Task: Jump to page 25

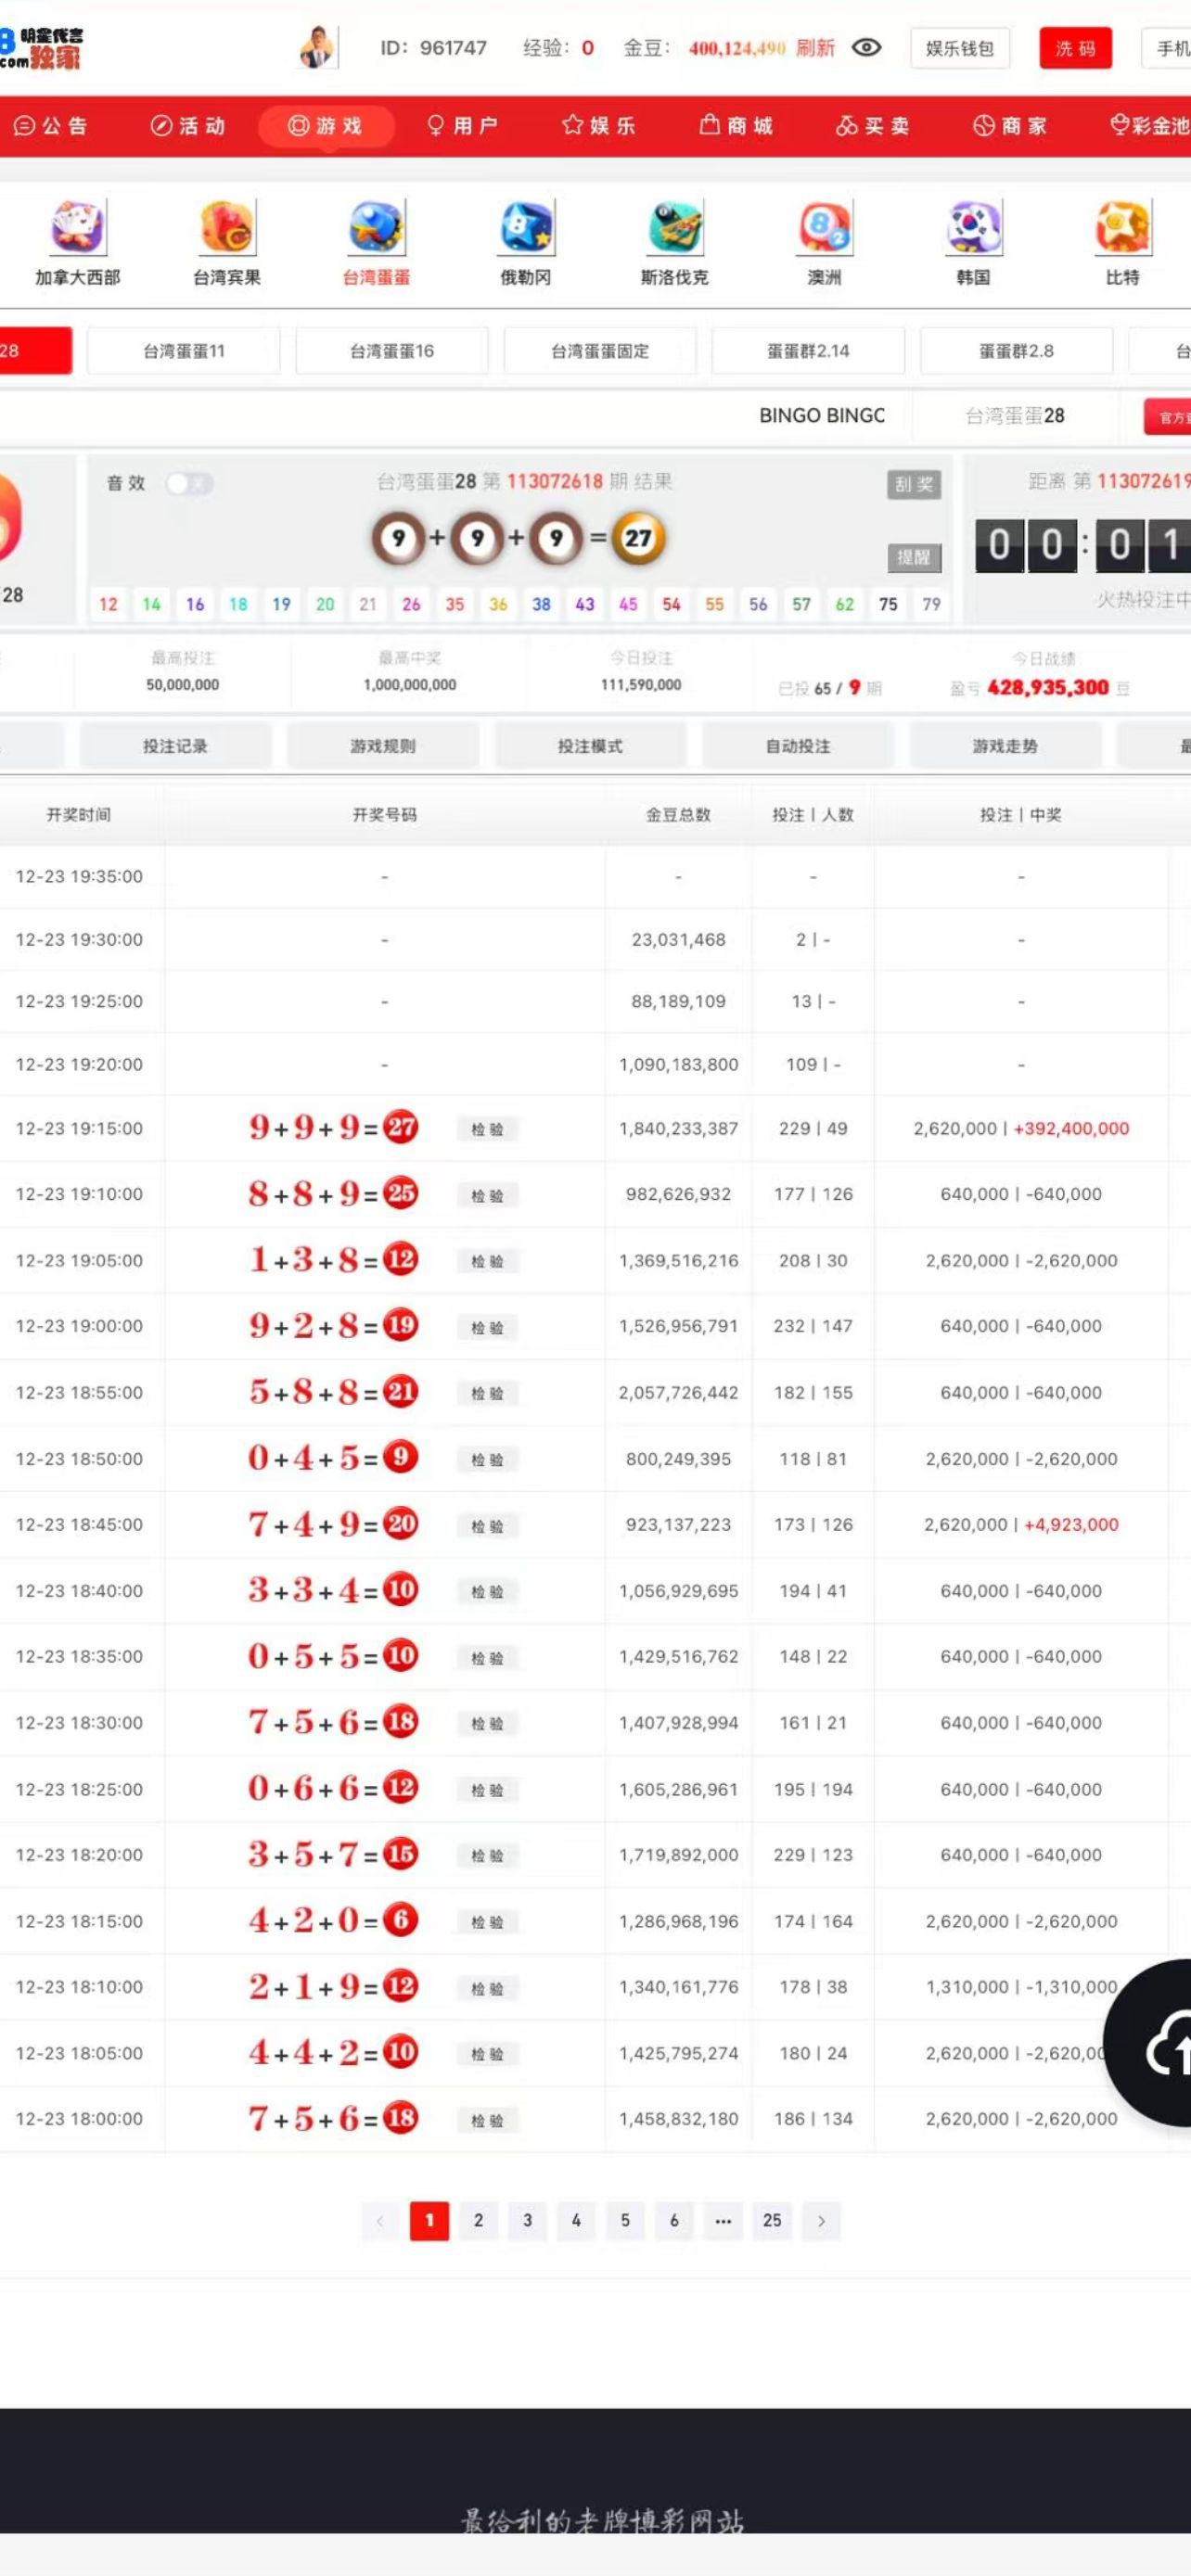Action: coord(772,2220)
